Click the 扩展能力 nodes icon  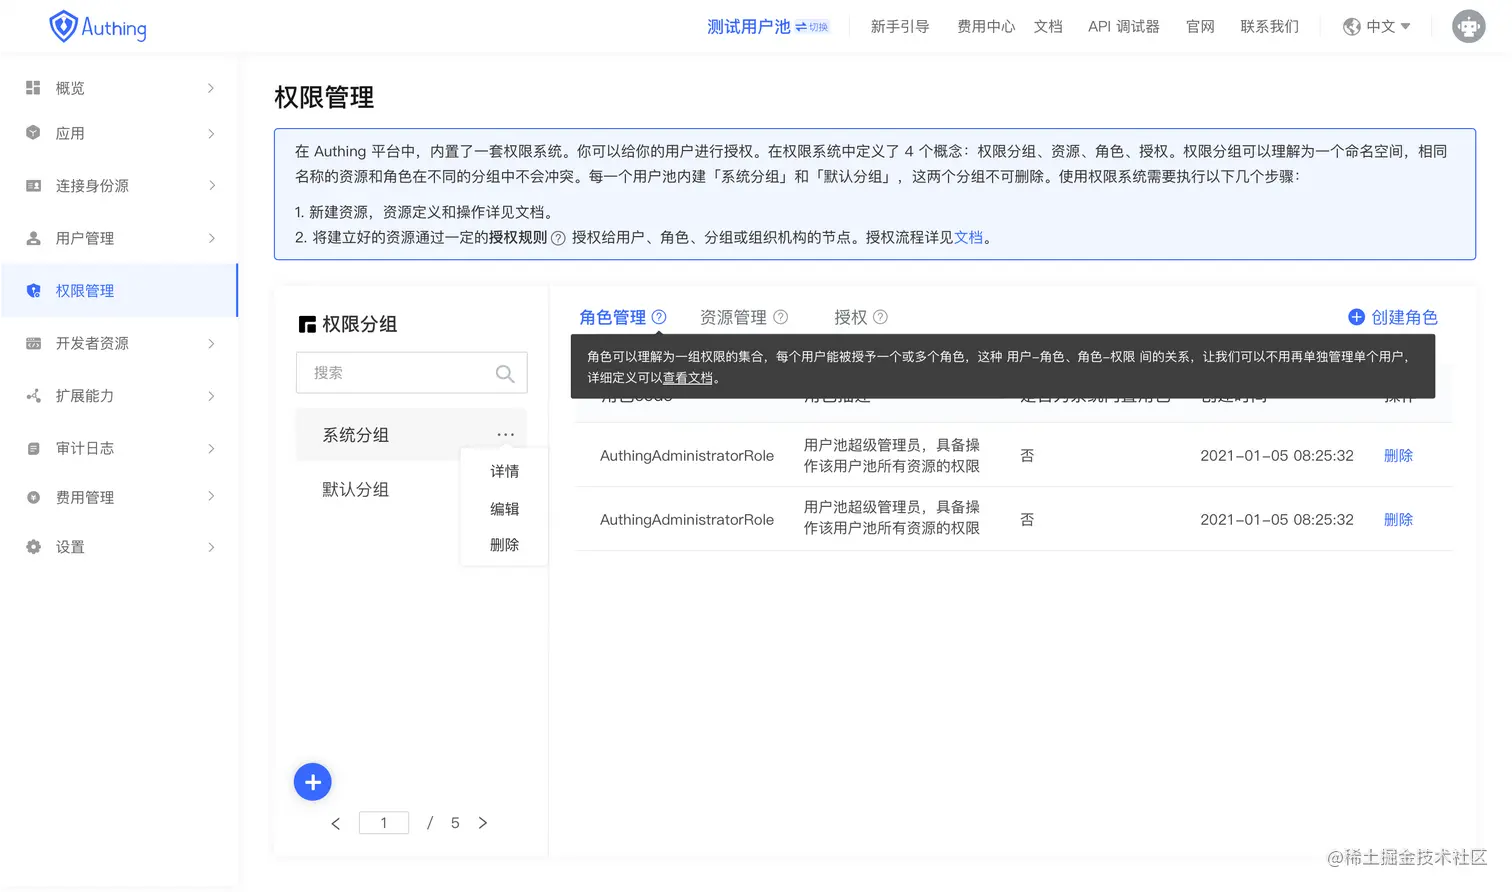(33, 396)
